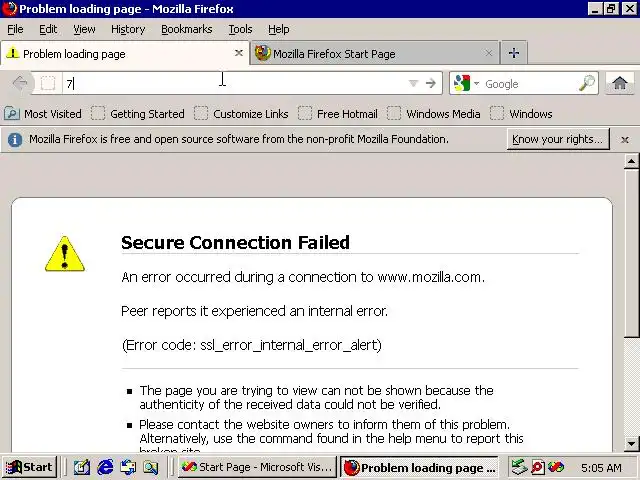Click the folder search quick launch icon
The width and height of the screenshot is (640, 480).
tap(151, 467)
